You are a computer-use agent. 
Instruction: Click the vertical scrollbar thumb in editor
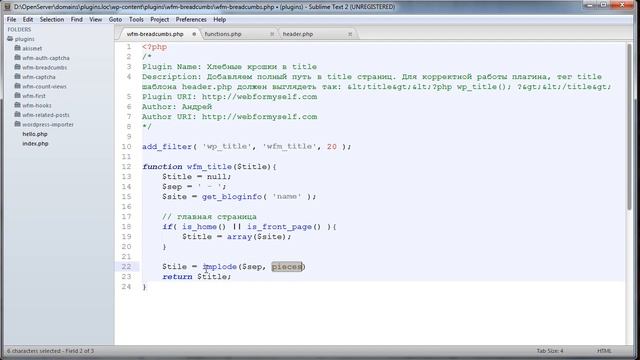pyautogui.click(x=629, y=127)
